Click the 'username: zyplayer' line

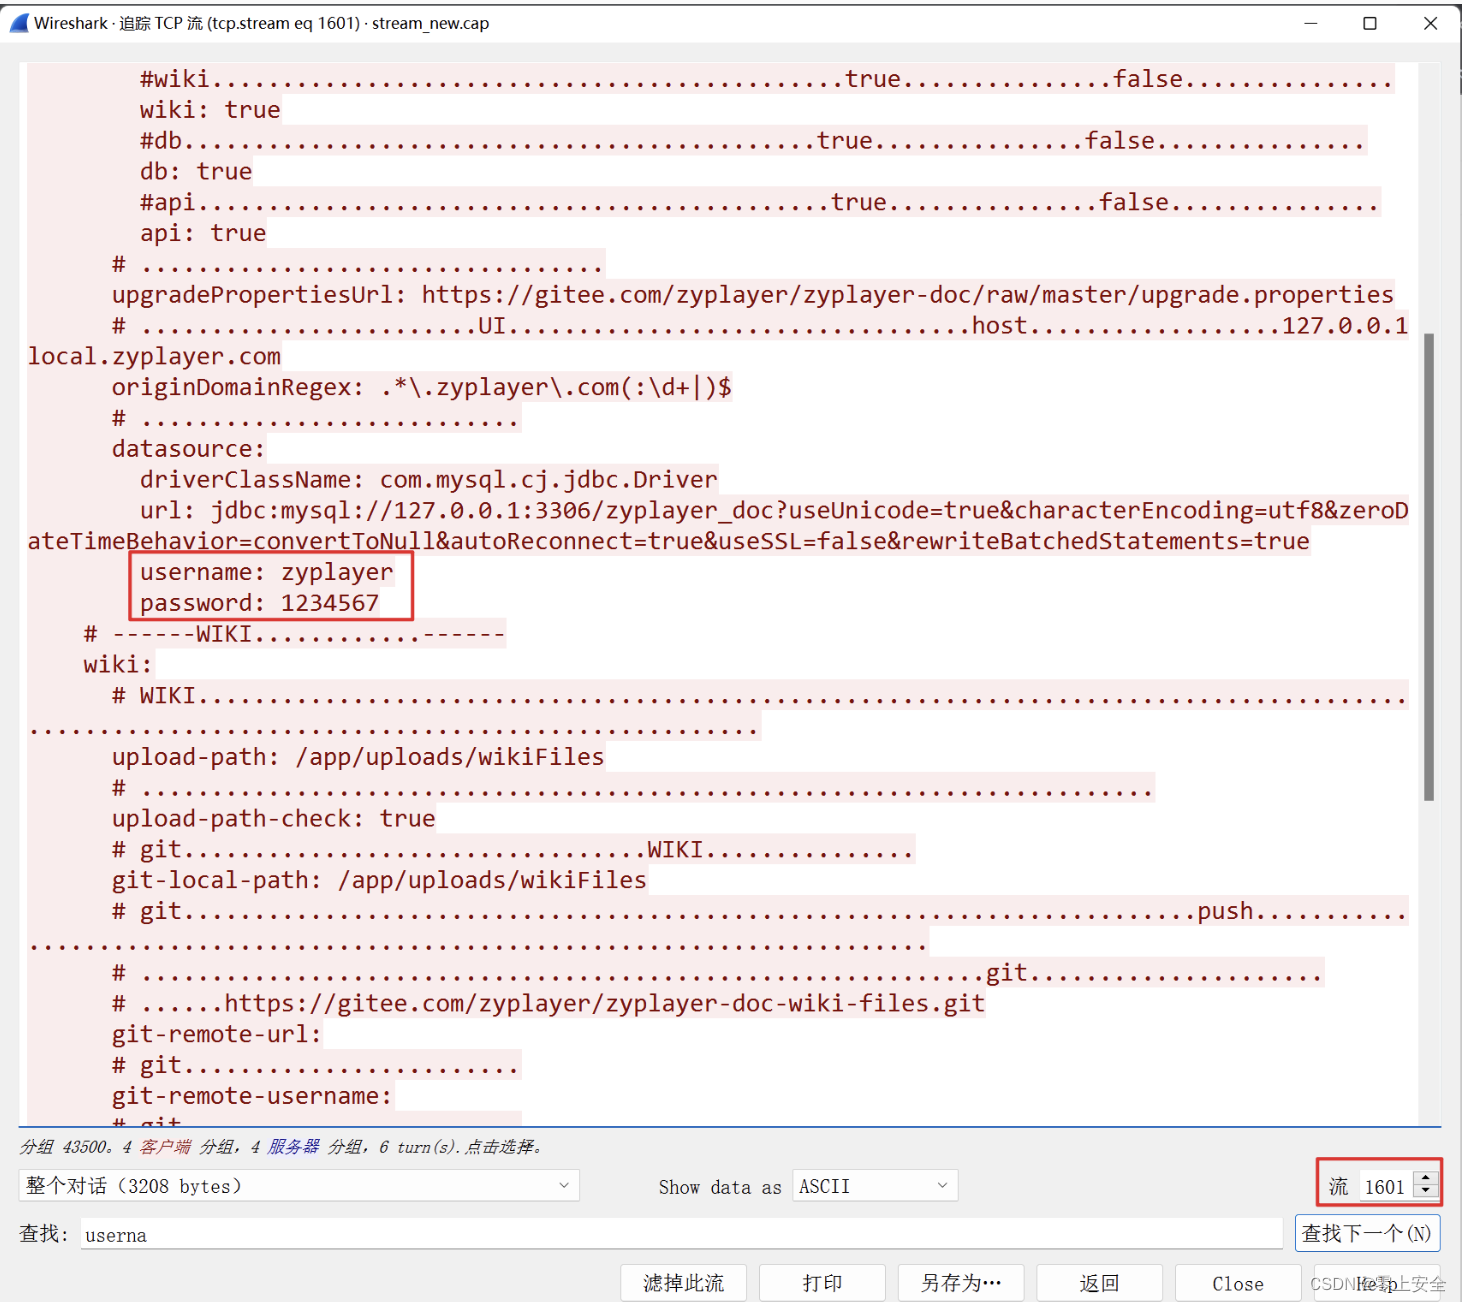tap(266, 572)
